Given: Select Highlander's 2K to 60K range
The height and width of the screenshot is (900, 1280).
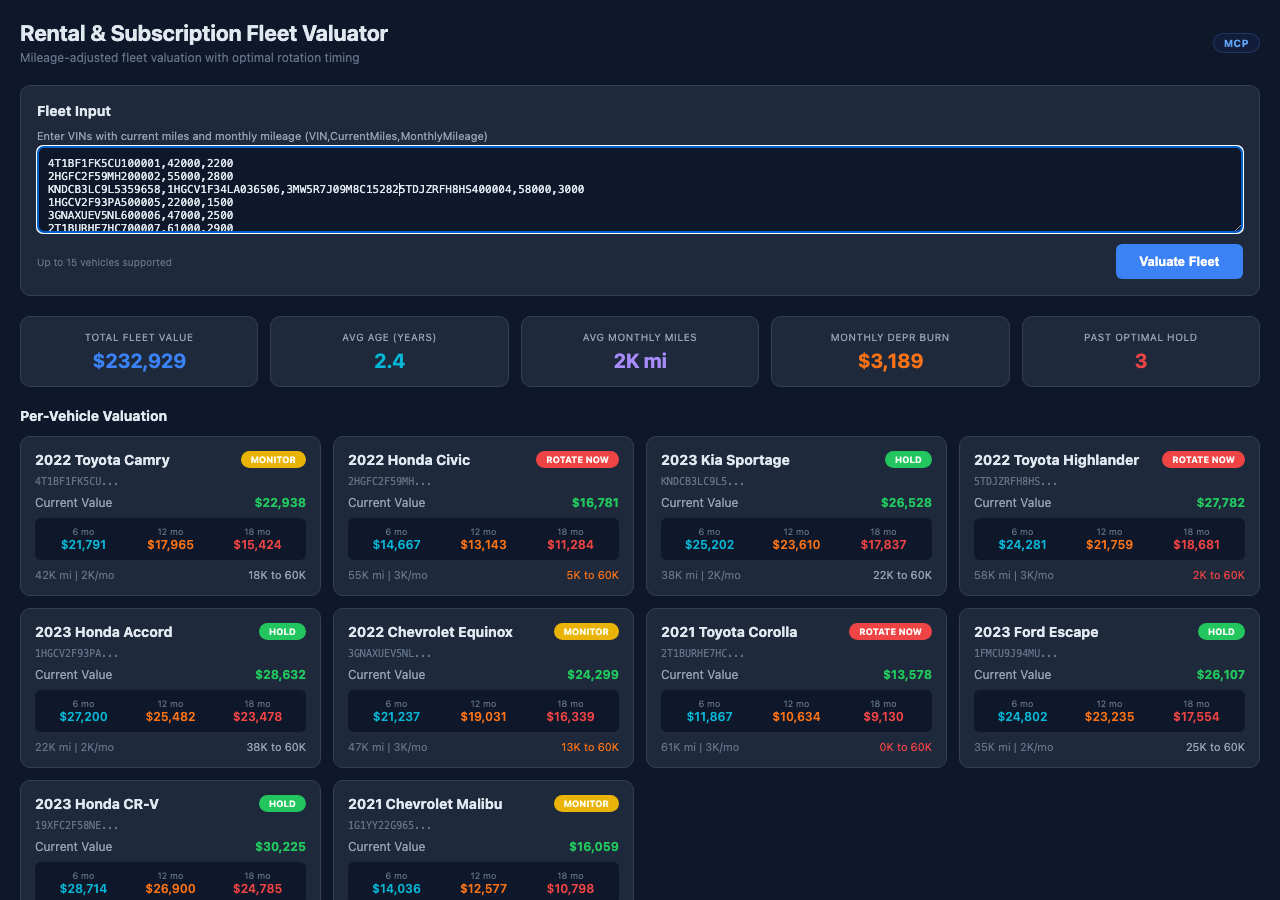Looking at the screenshot, I should pyautogui.click(x=1219, y=576).
